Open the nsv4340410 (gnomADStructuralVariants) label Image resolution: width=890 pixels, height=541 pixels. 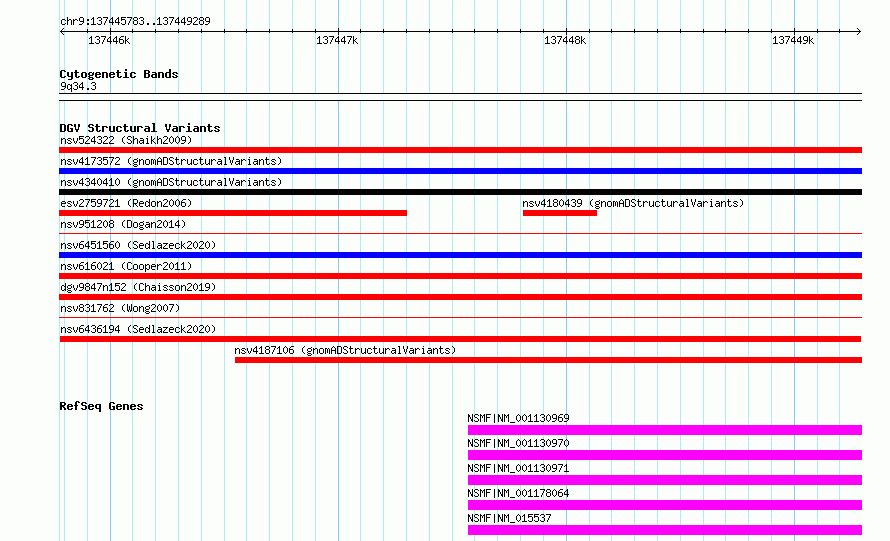tap(171, 182)
